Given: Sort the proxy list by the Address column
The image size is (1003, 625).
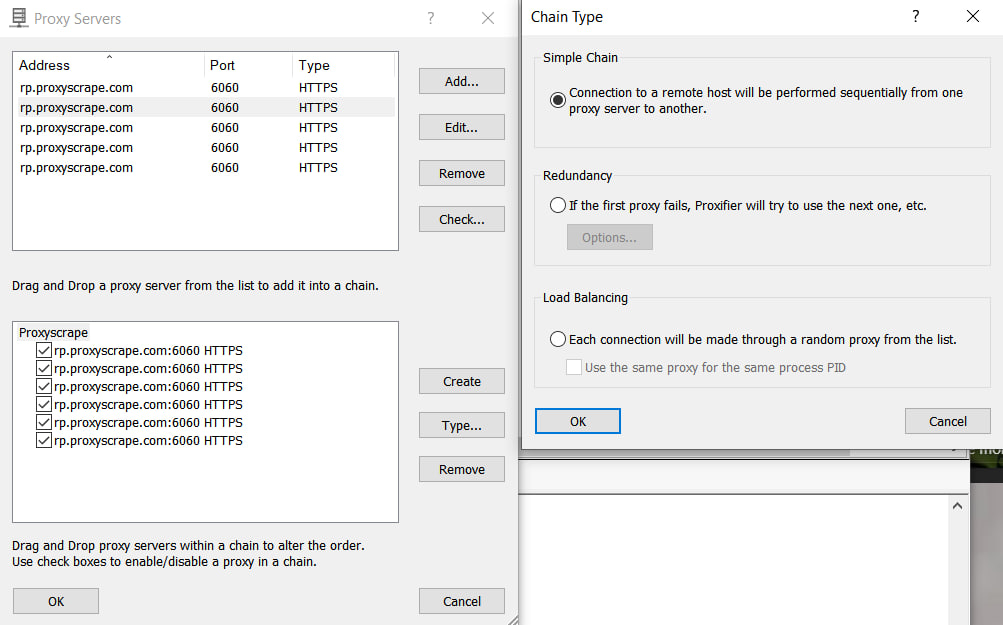Looking at the screenshot, I should pos(44,65).
